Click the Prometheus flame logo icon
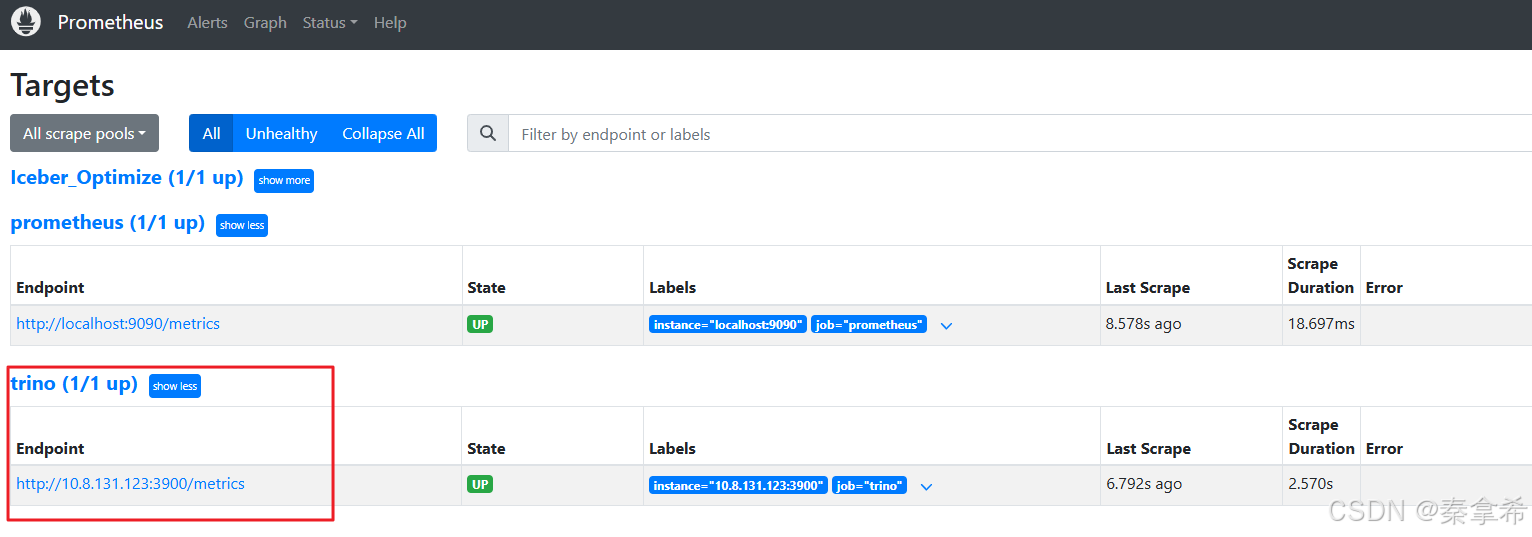The width and height of the screenshot is (1532, 537). (26, 22)
